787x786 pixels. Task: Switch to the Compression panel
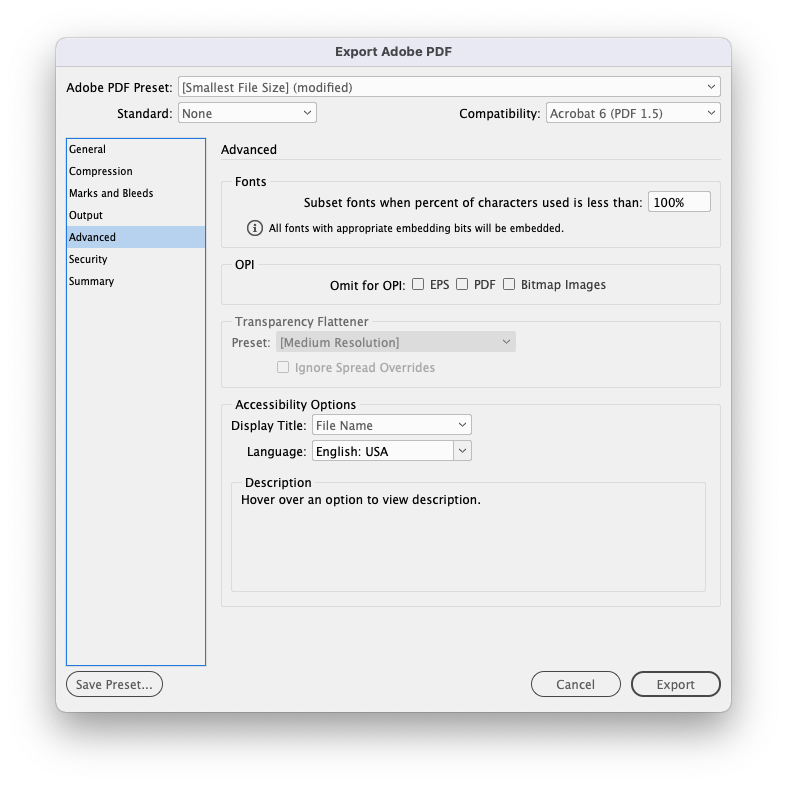tap(136, 171)
